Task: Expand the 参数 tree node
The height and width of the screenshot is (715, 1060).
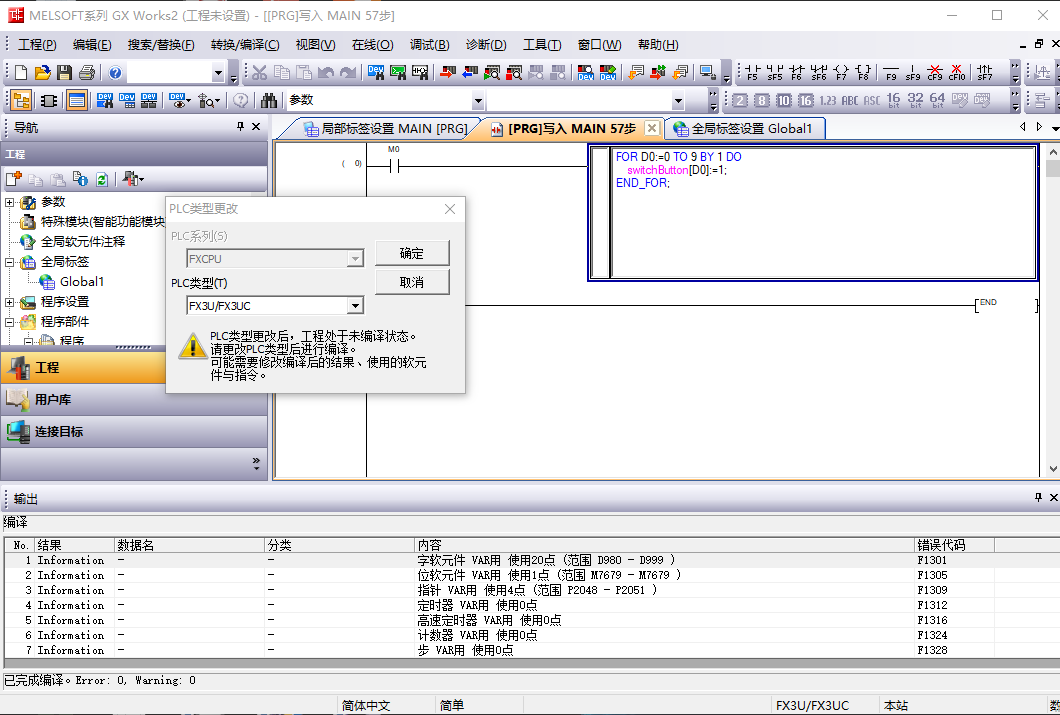Action: click(10, 202)
